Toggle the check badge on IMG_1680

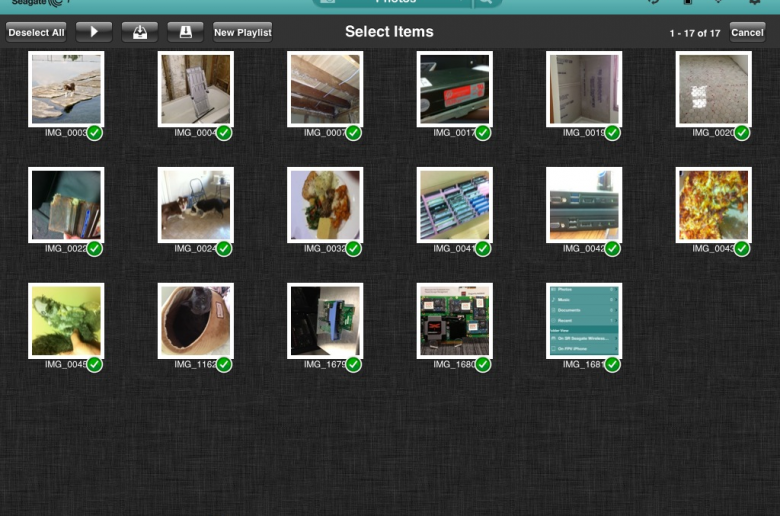point(483,365)
